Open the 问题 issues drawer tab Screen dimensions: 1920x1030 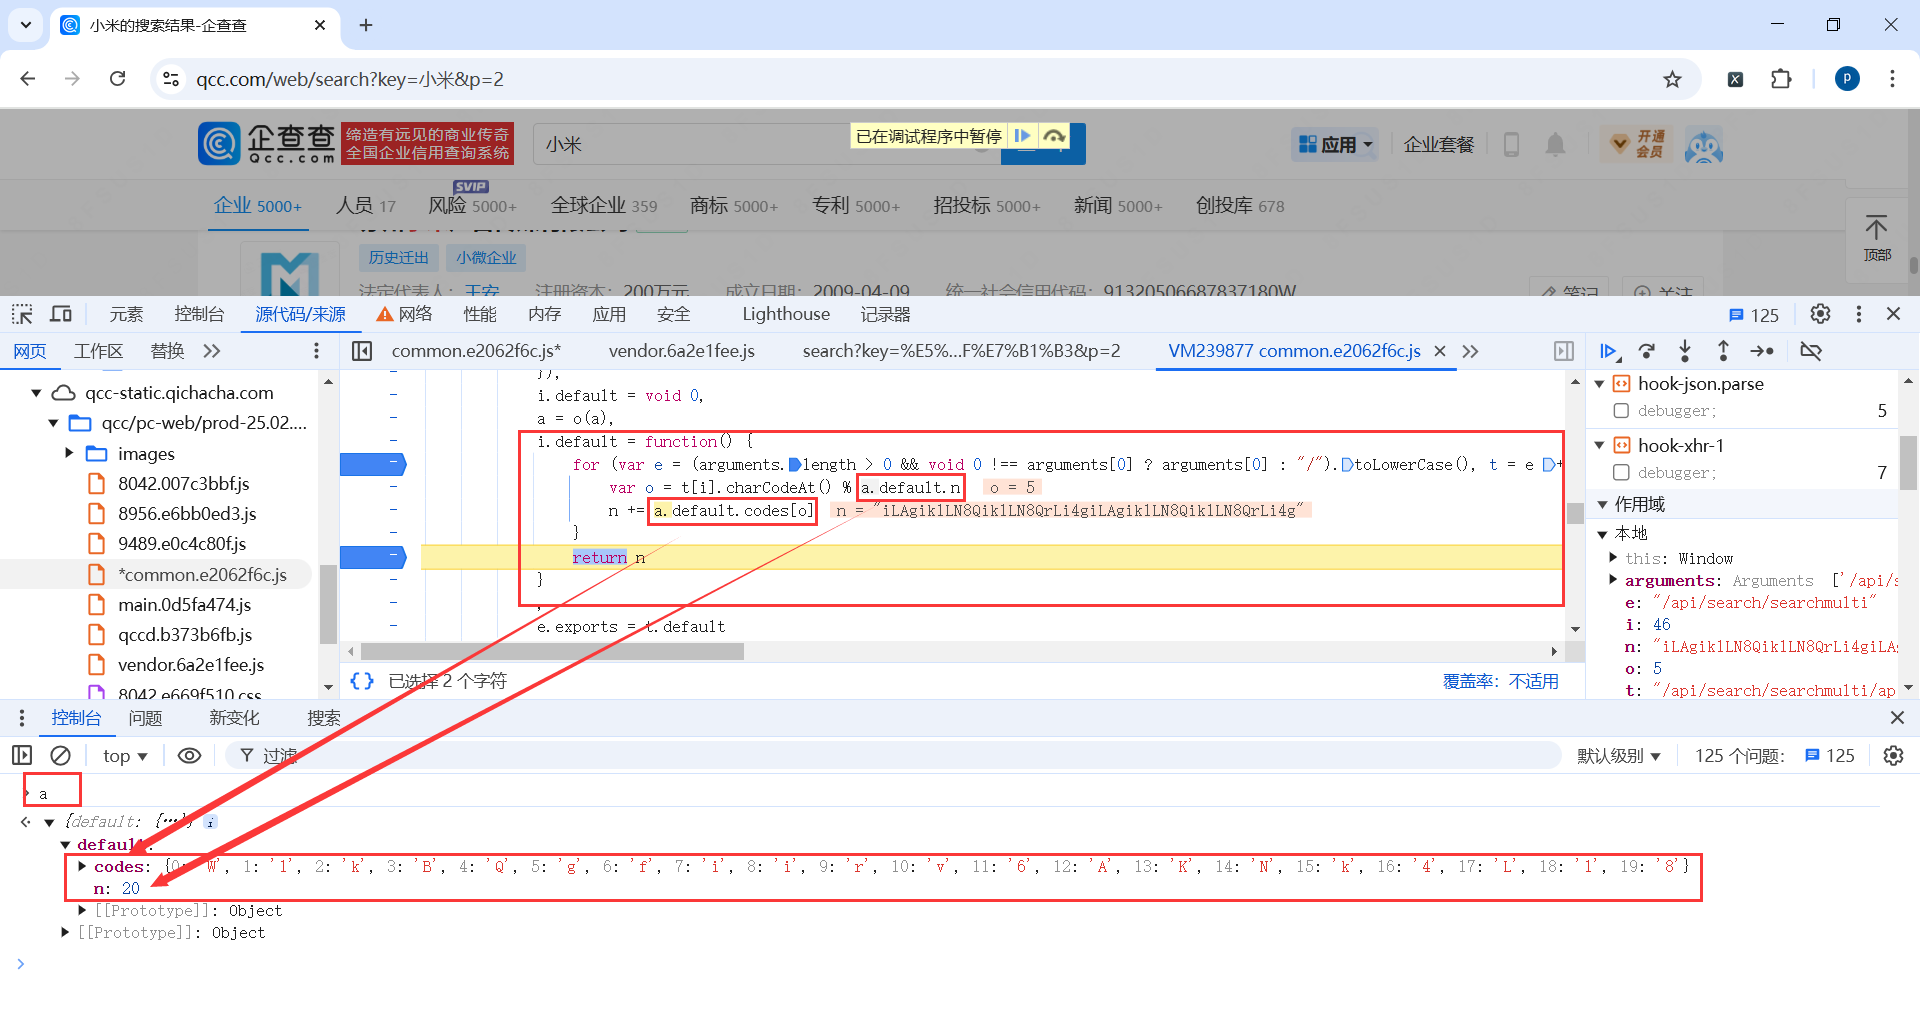(145, 718)
